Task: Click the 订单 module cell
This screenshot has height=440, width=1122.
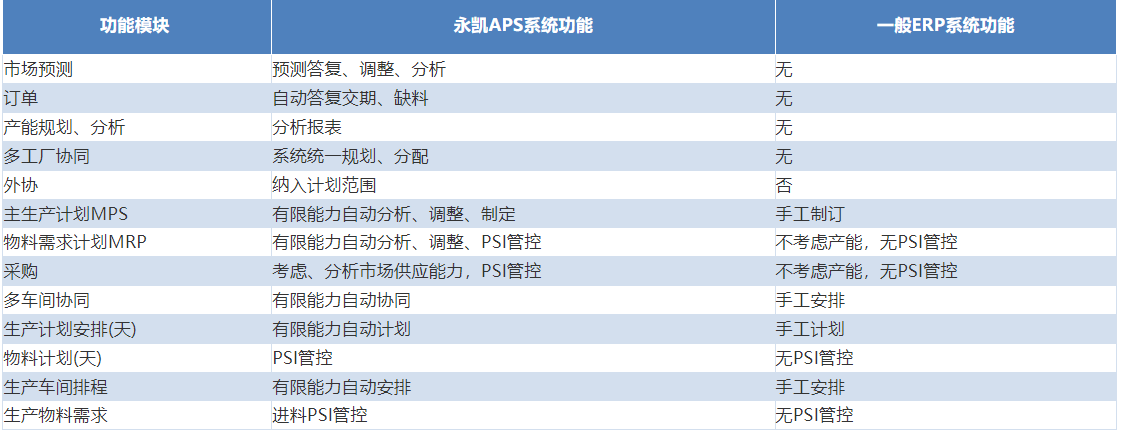Action: pos(137,98)
